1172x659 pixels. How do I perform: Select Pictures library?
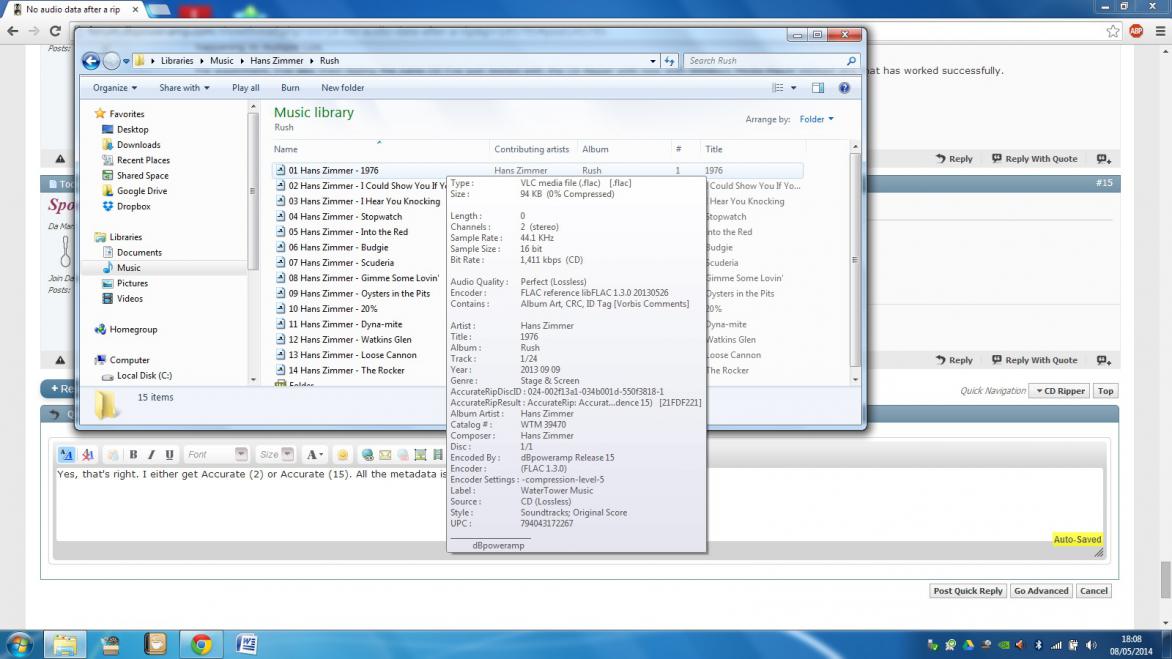coord(132,283)
